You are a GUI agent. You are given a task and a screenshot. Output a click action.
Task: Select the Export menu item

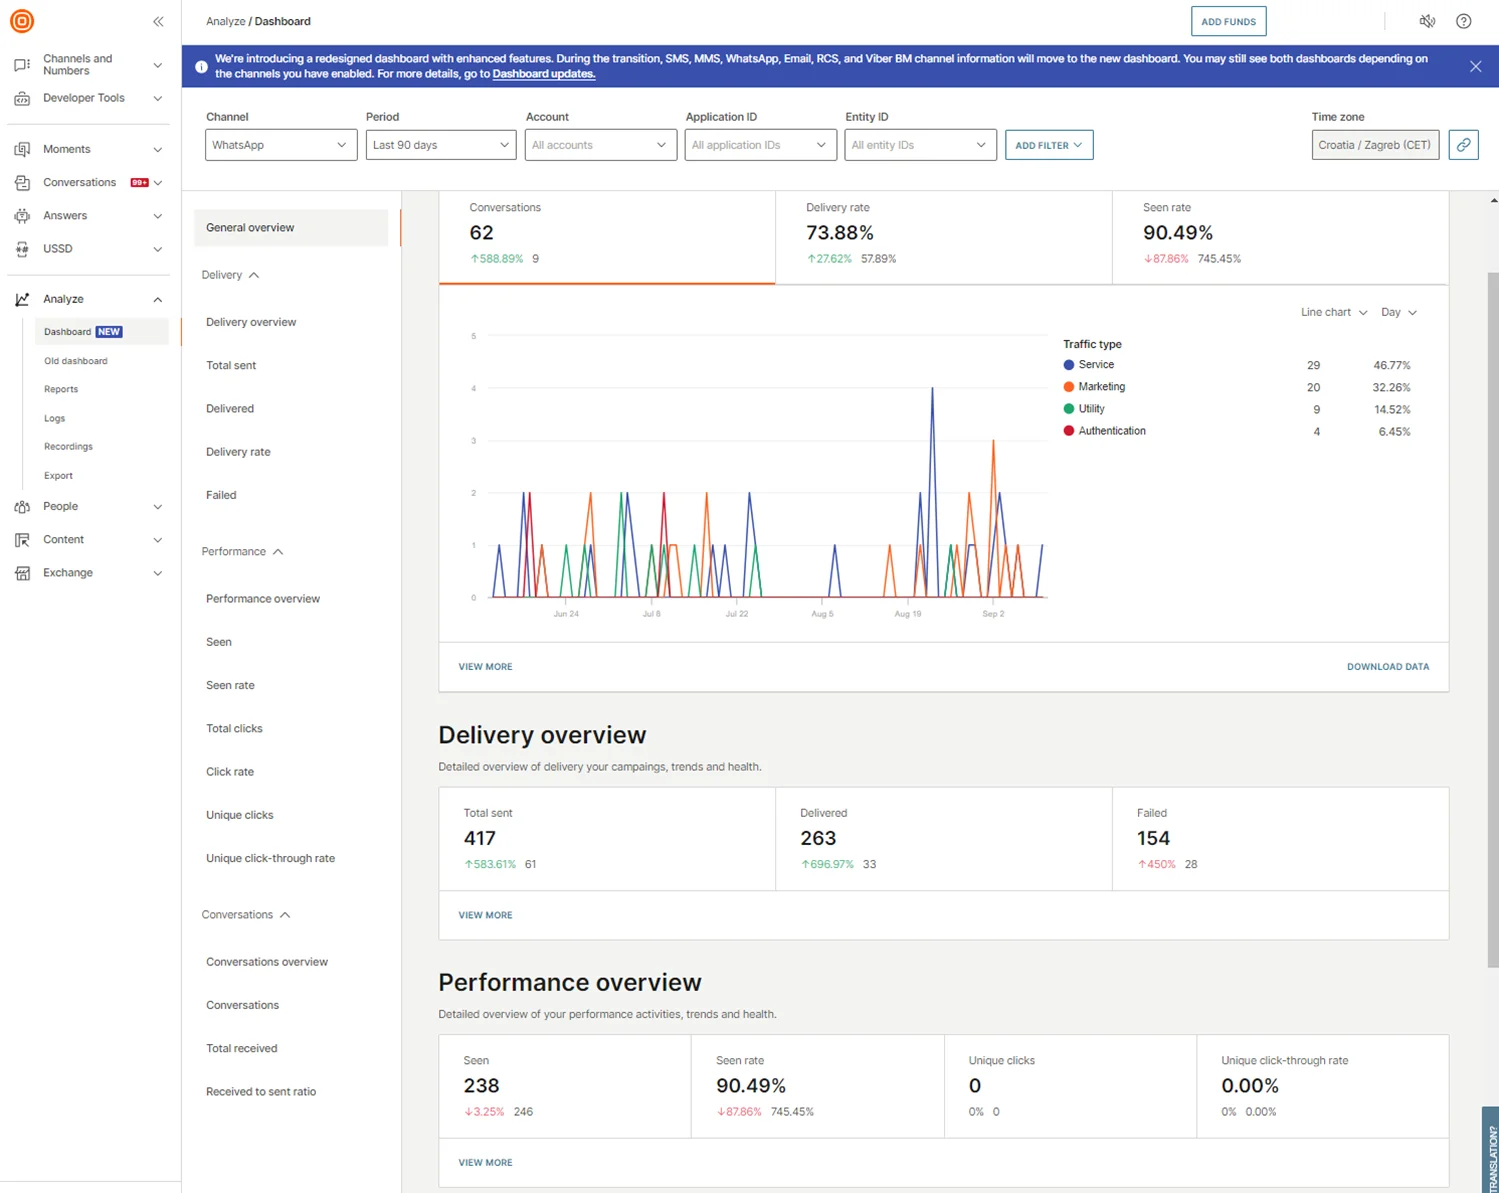tap(58, 475)
